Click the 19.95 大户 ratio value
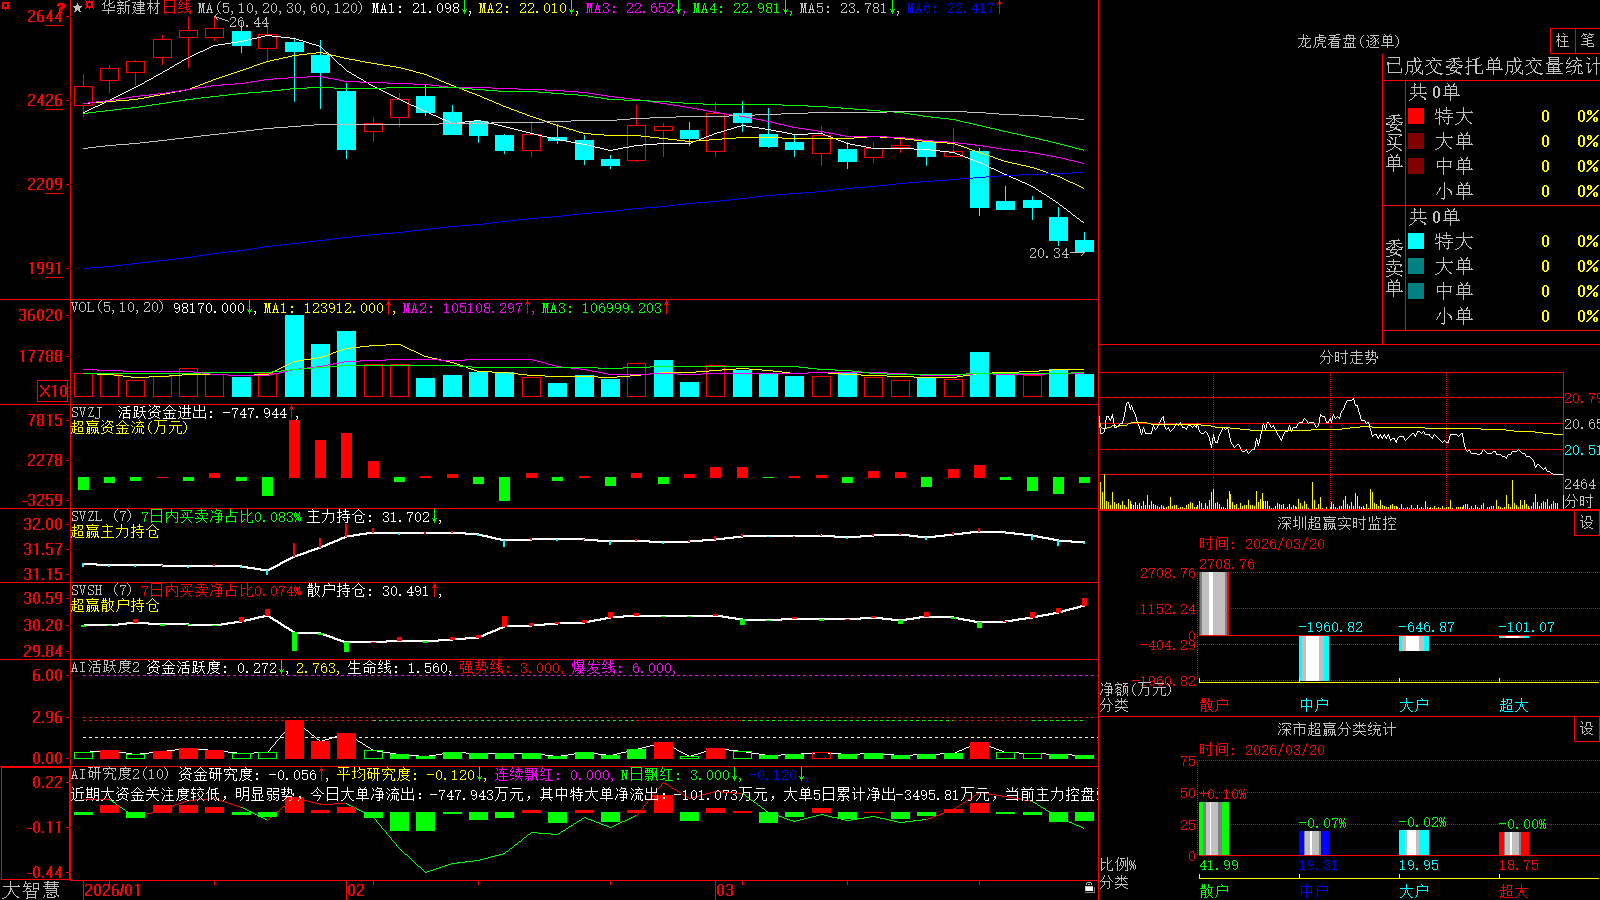The width and height of the screenshot is (1600, 900). [x=1419, y=865]
